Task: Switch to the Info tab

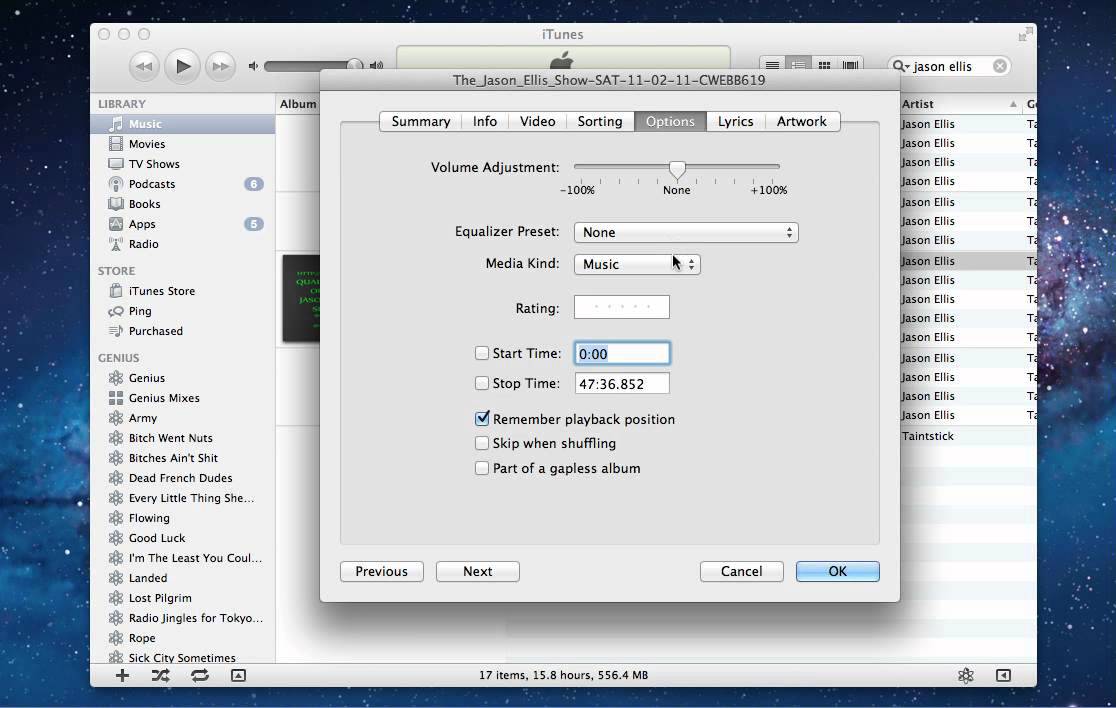Action: pyautogui.click(x=485, y=121)
